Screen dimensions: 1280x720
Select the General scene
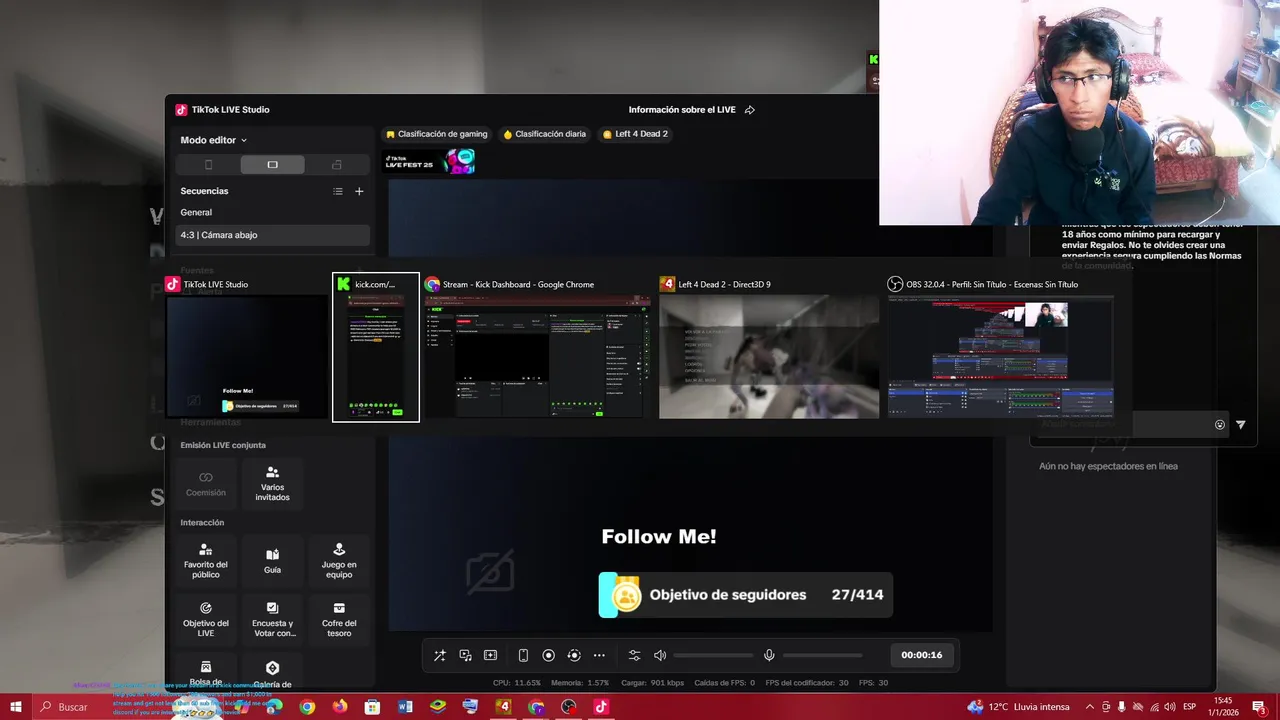272,212
